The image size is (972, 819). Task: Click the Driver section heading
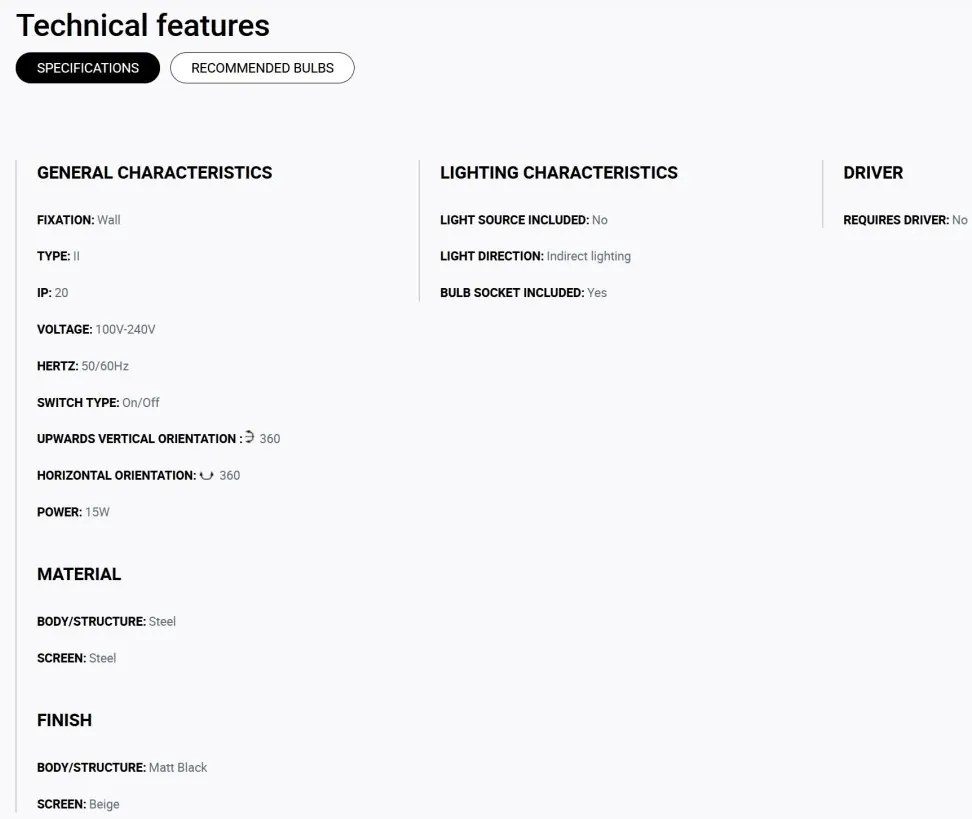(x=873, y=172)
